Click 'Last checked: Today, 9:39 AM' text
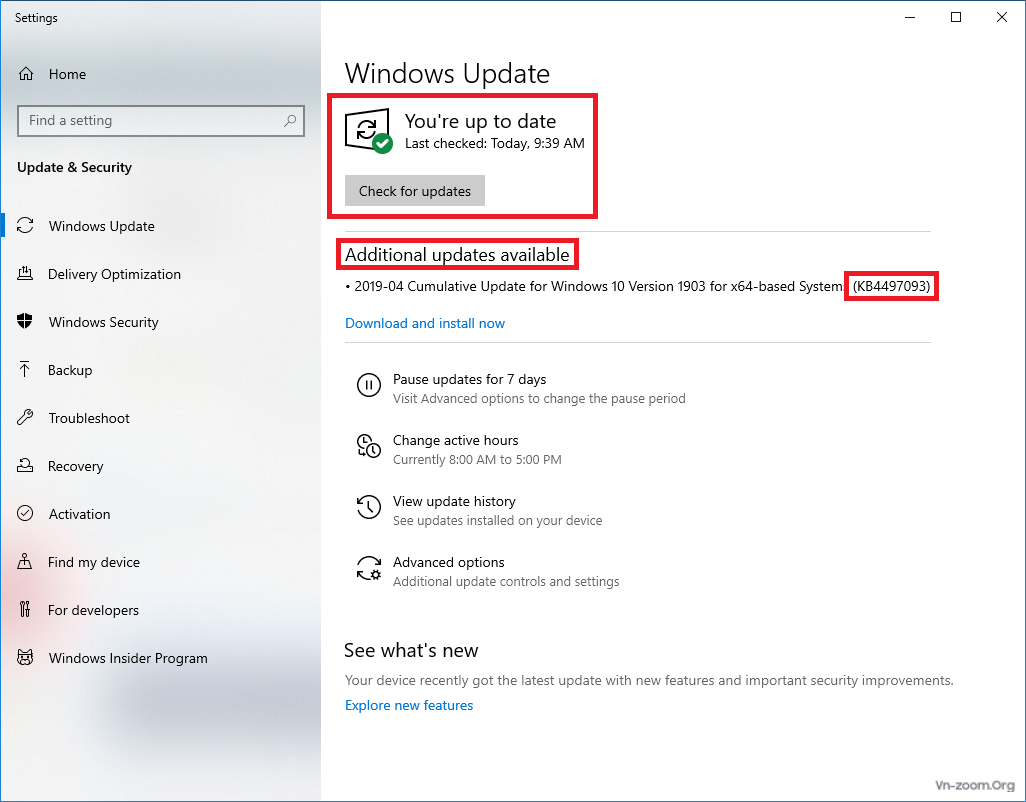 [495, 143]
